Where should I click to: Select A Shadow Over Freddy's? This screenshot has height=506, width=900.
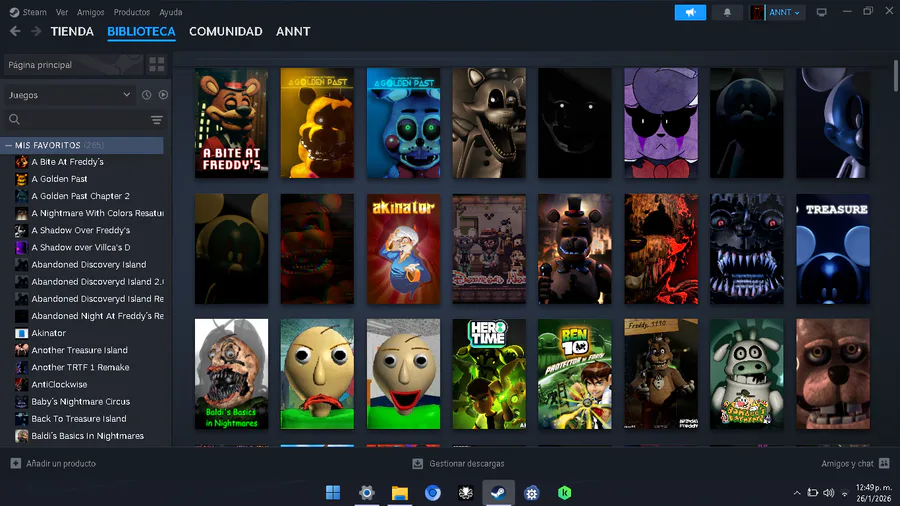(x=80, y=230)
